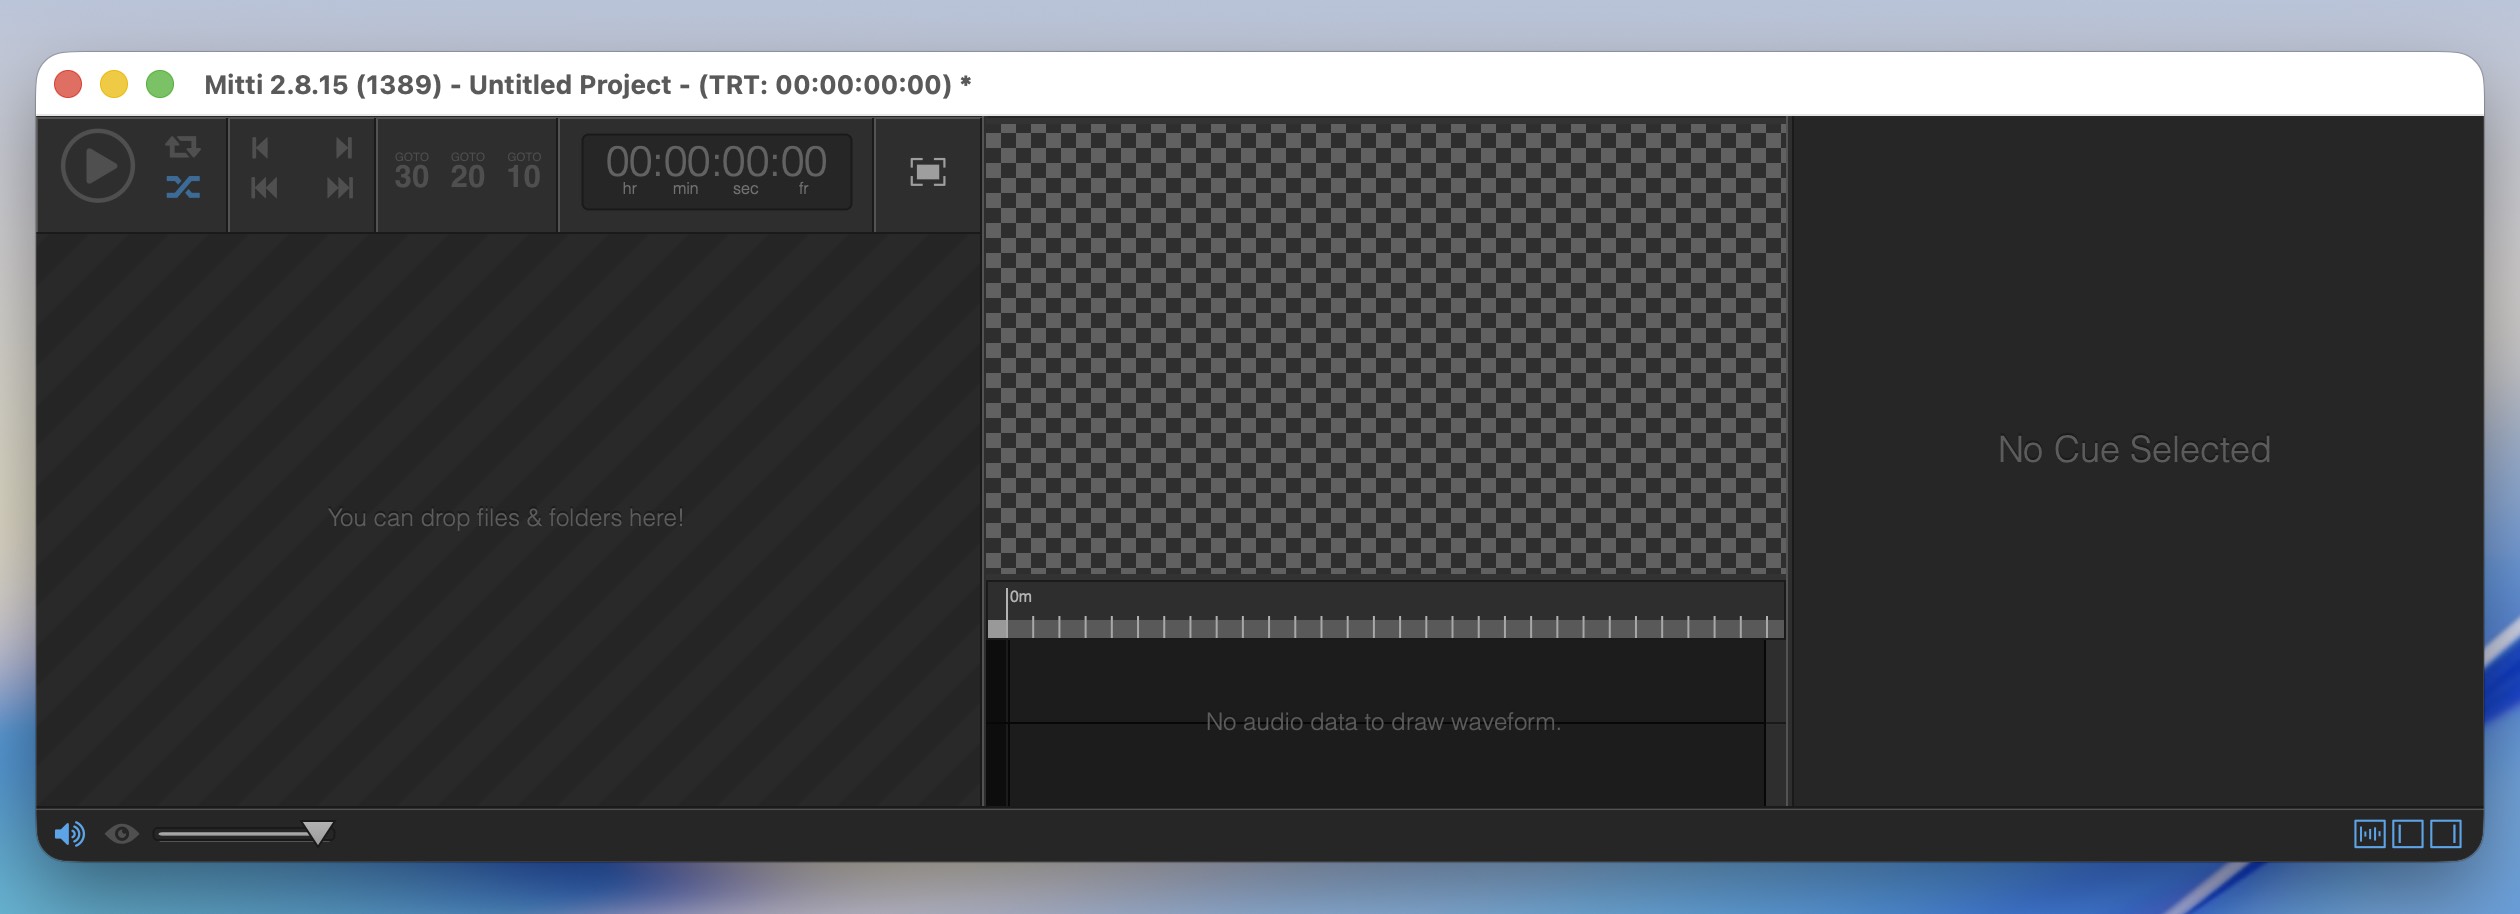Jump to the next cue
The width and height of the screenshot is (2520, 914).
342,148
